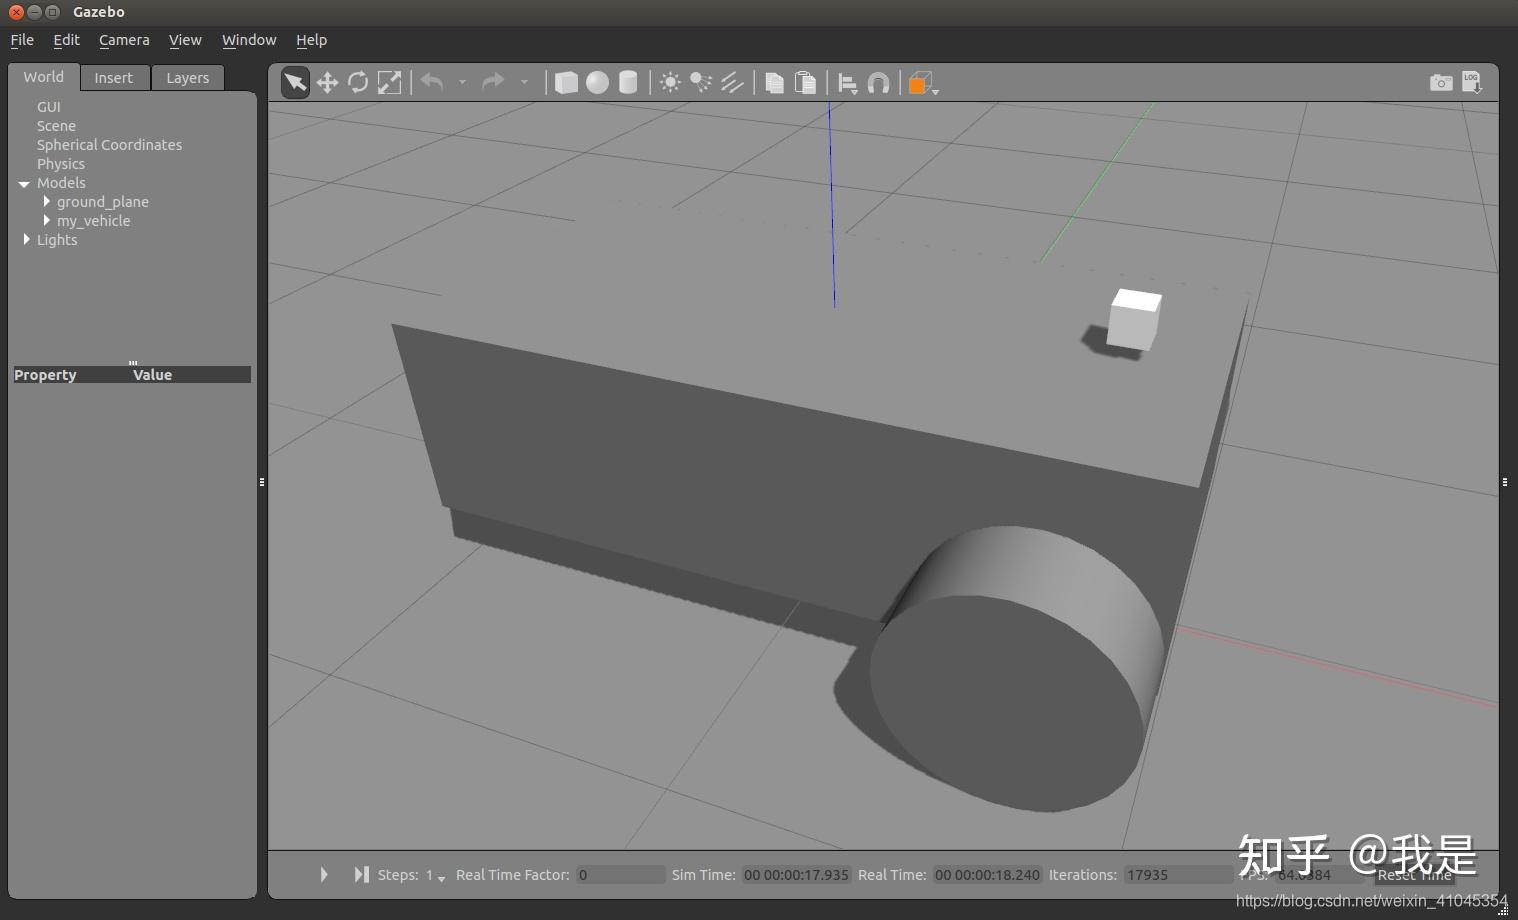Choose the scale mode tool

[389, 83]
